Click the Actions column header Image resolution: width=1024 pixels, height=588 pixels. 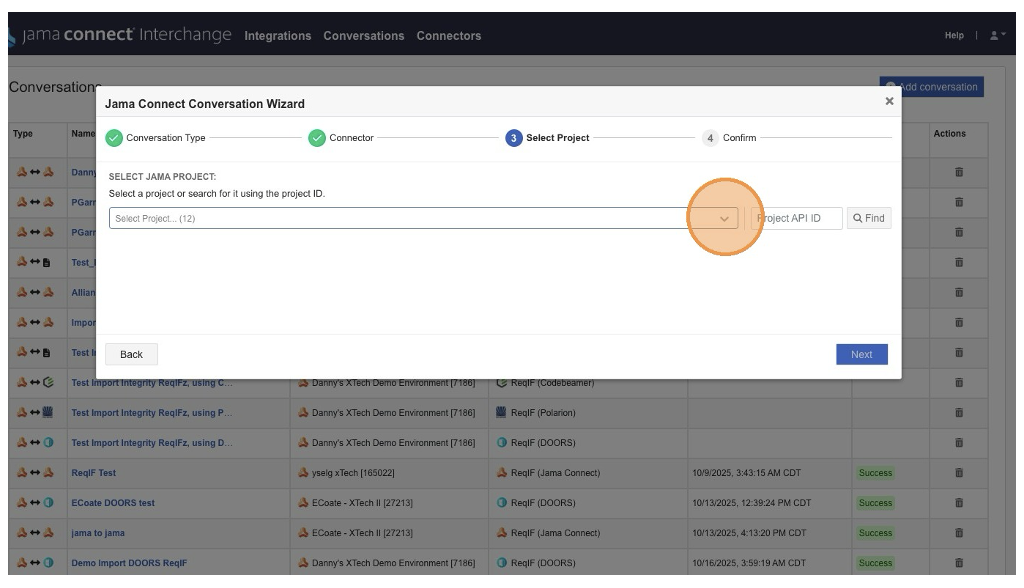click(x=949, y=133)
